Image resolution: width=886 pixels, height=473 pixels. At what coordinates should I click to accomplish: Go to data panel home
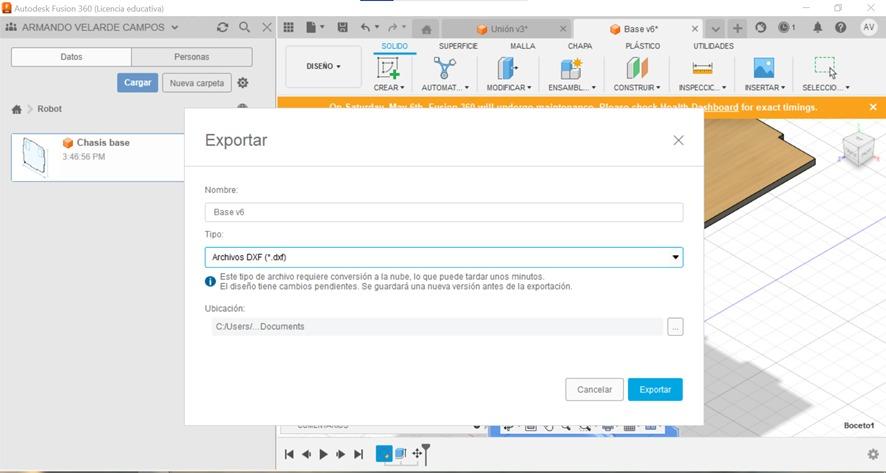pyautogui.click(x=16, y=109)
